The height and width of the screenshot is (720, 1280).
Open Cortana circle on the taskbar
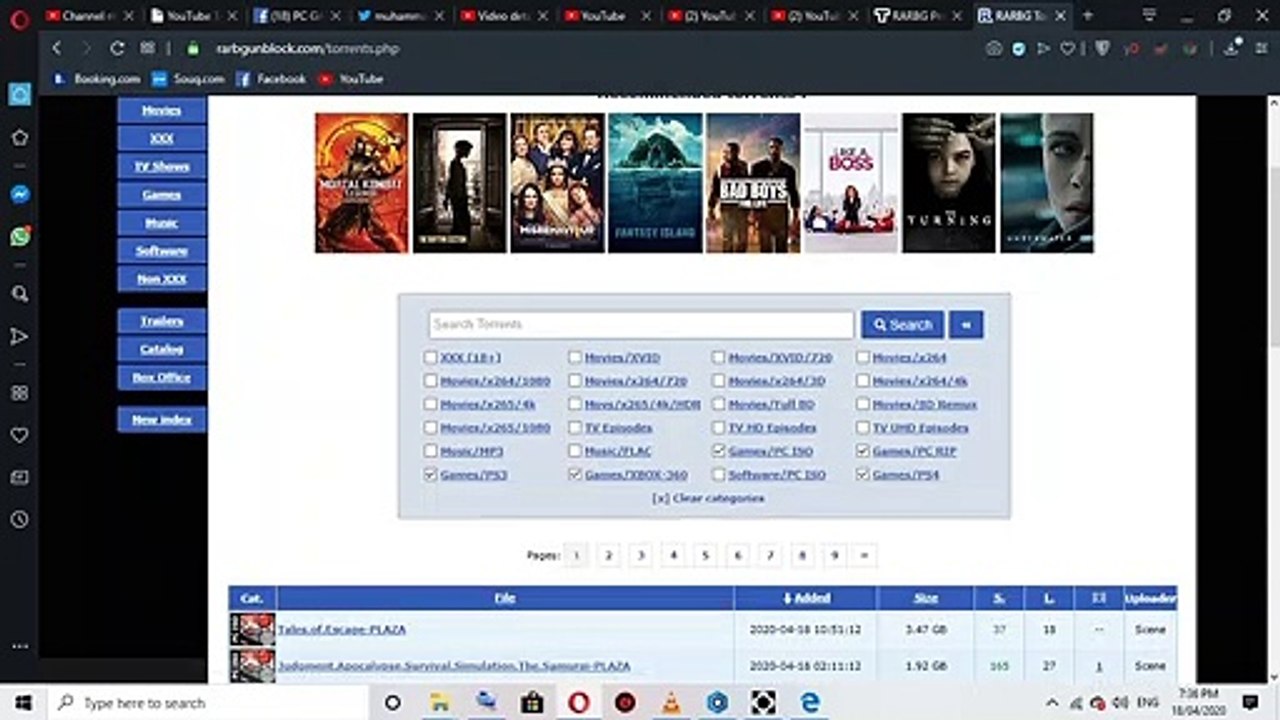click(393, 703)
